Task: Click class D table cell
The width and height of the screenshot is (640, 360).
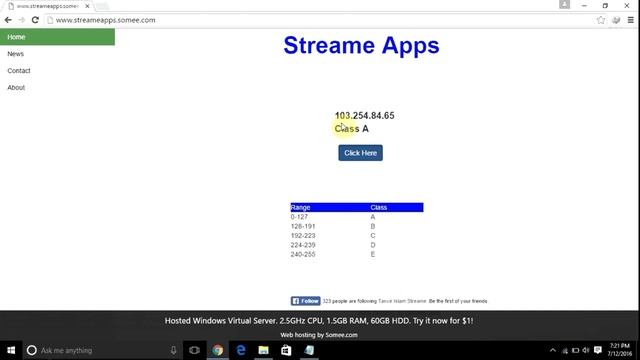Action: (373, 245)
